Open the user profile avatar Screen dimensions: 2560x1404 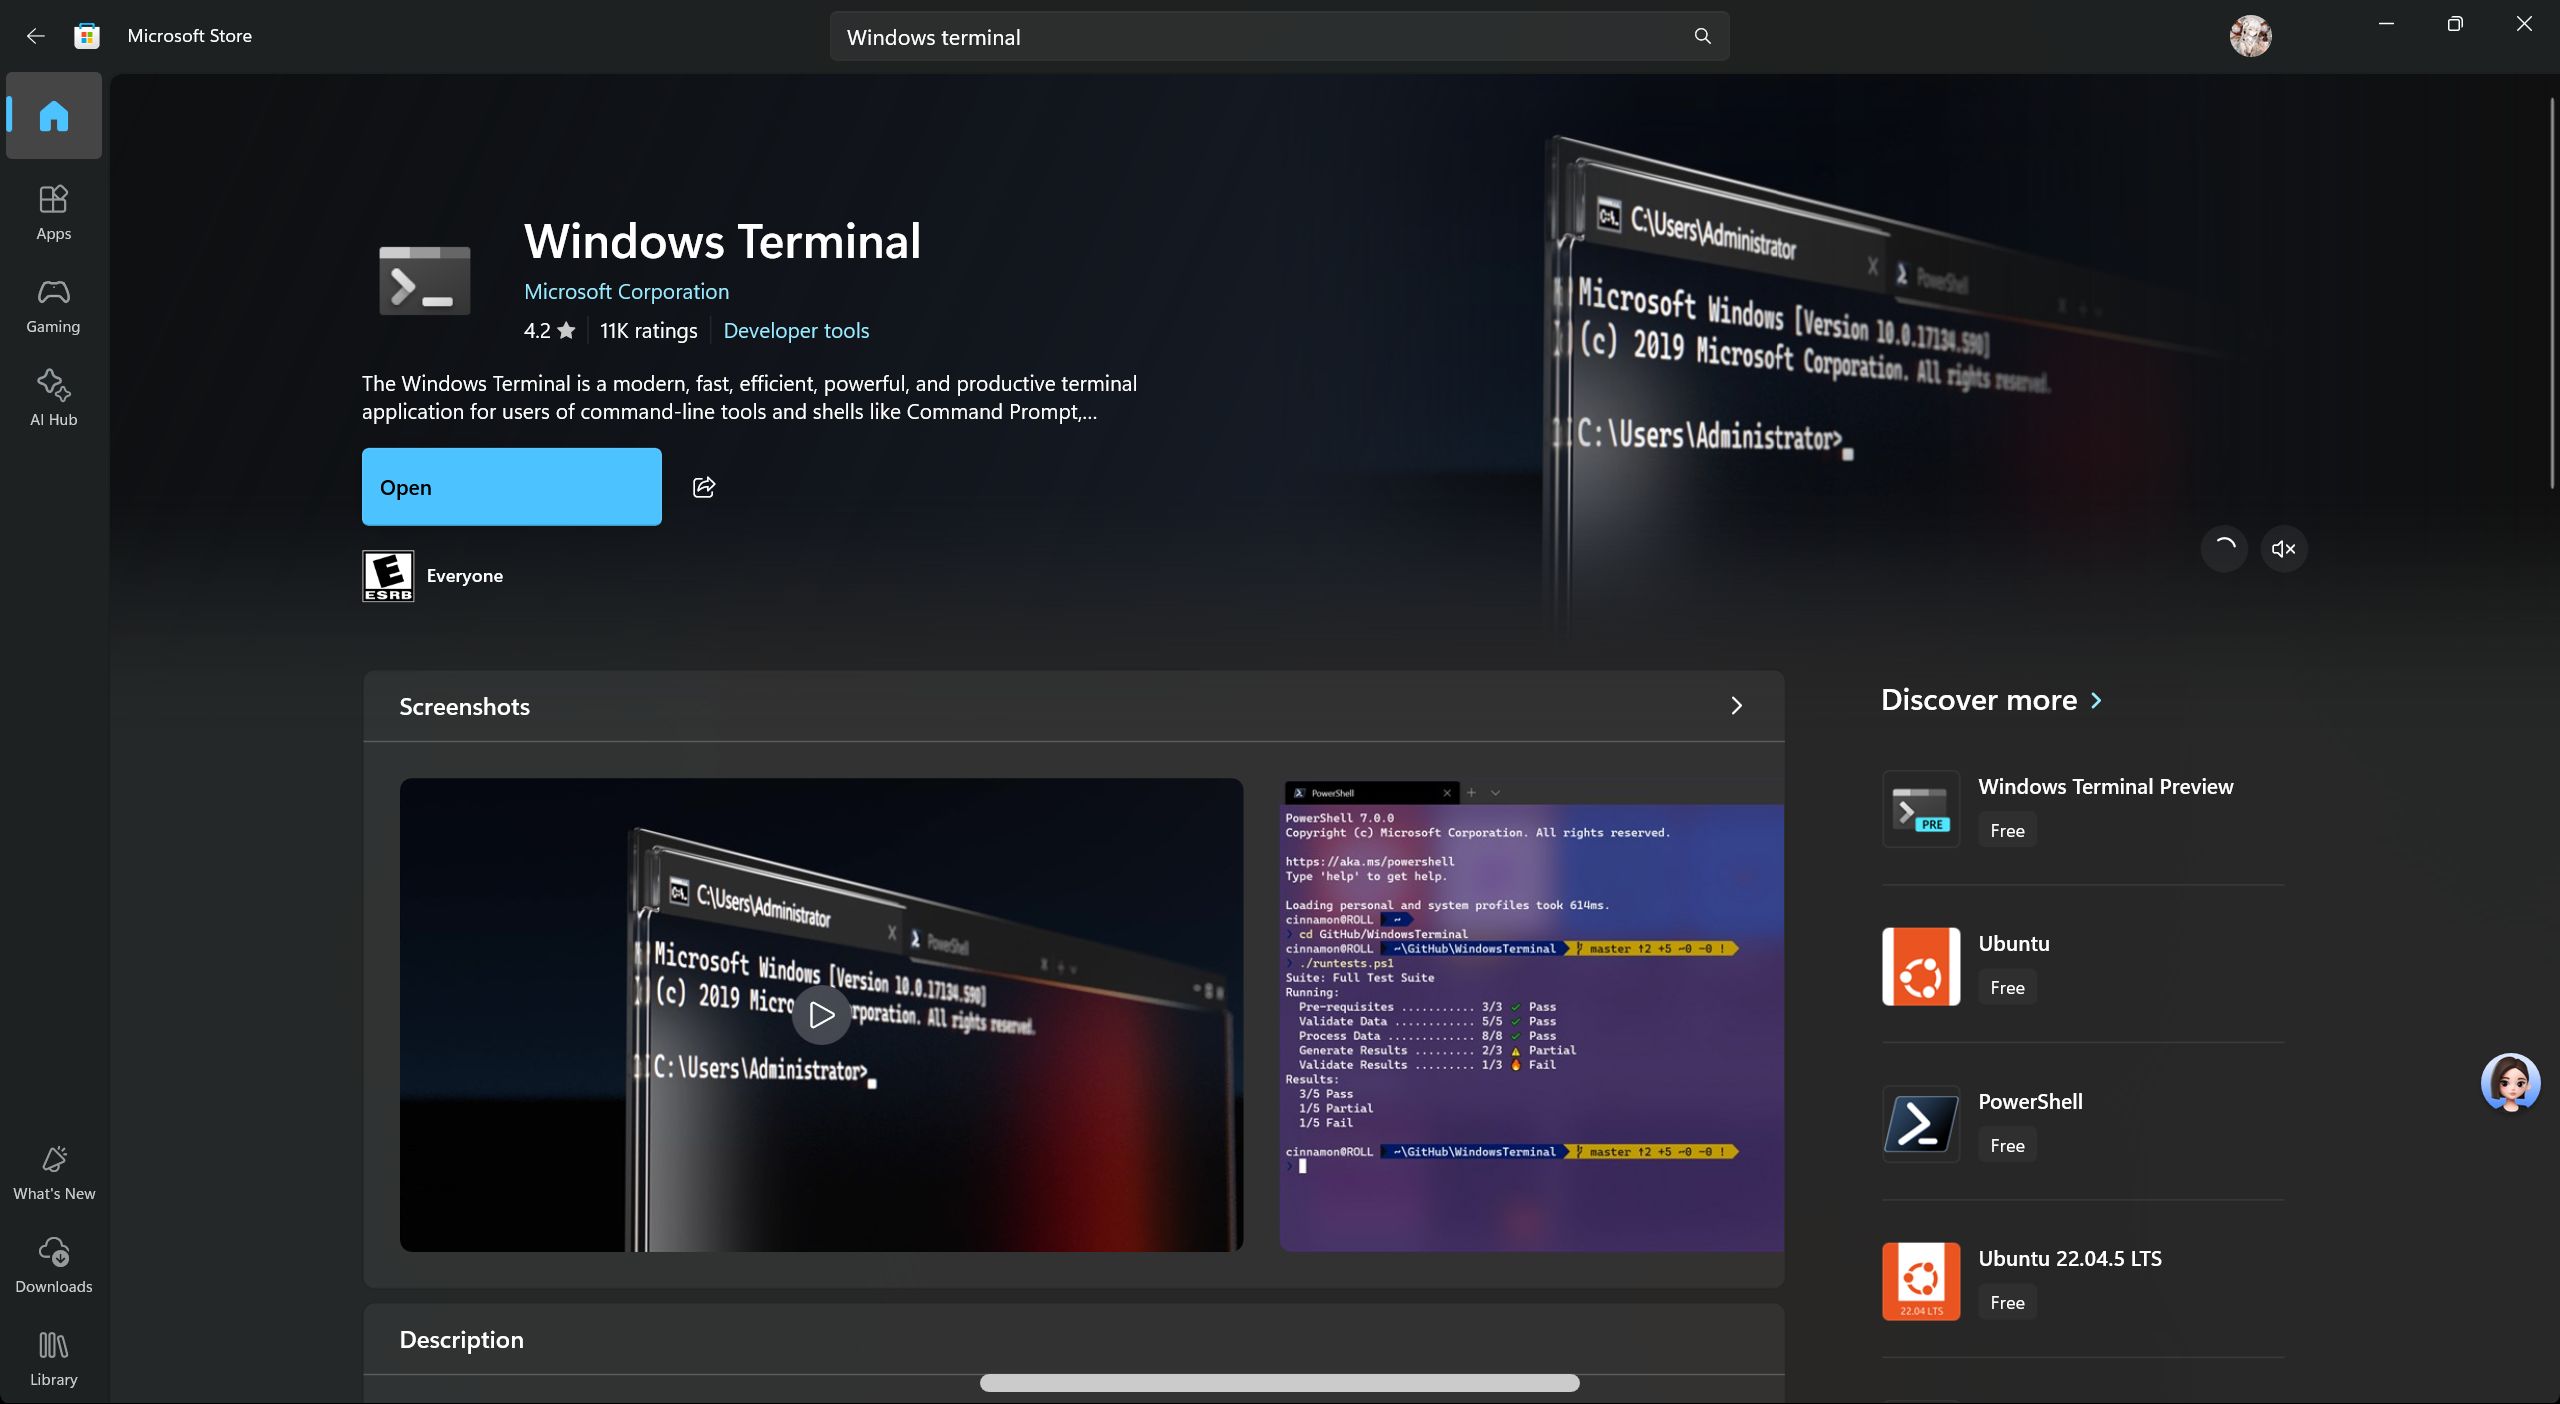[x=2250, y=36]
